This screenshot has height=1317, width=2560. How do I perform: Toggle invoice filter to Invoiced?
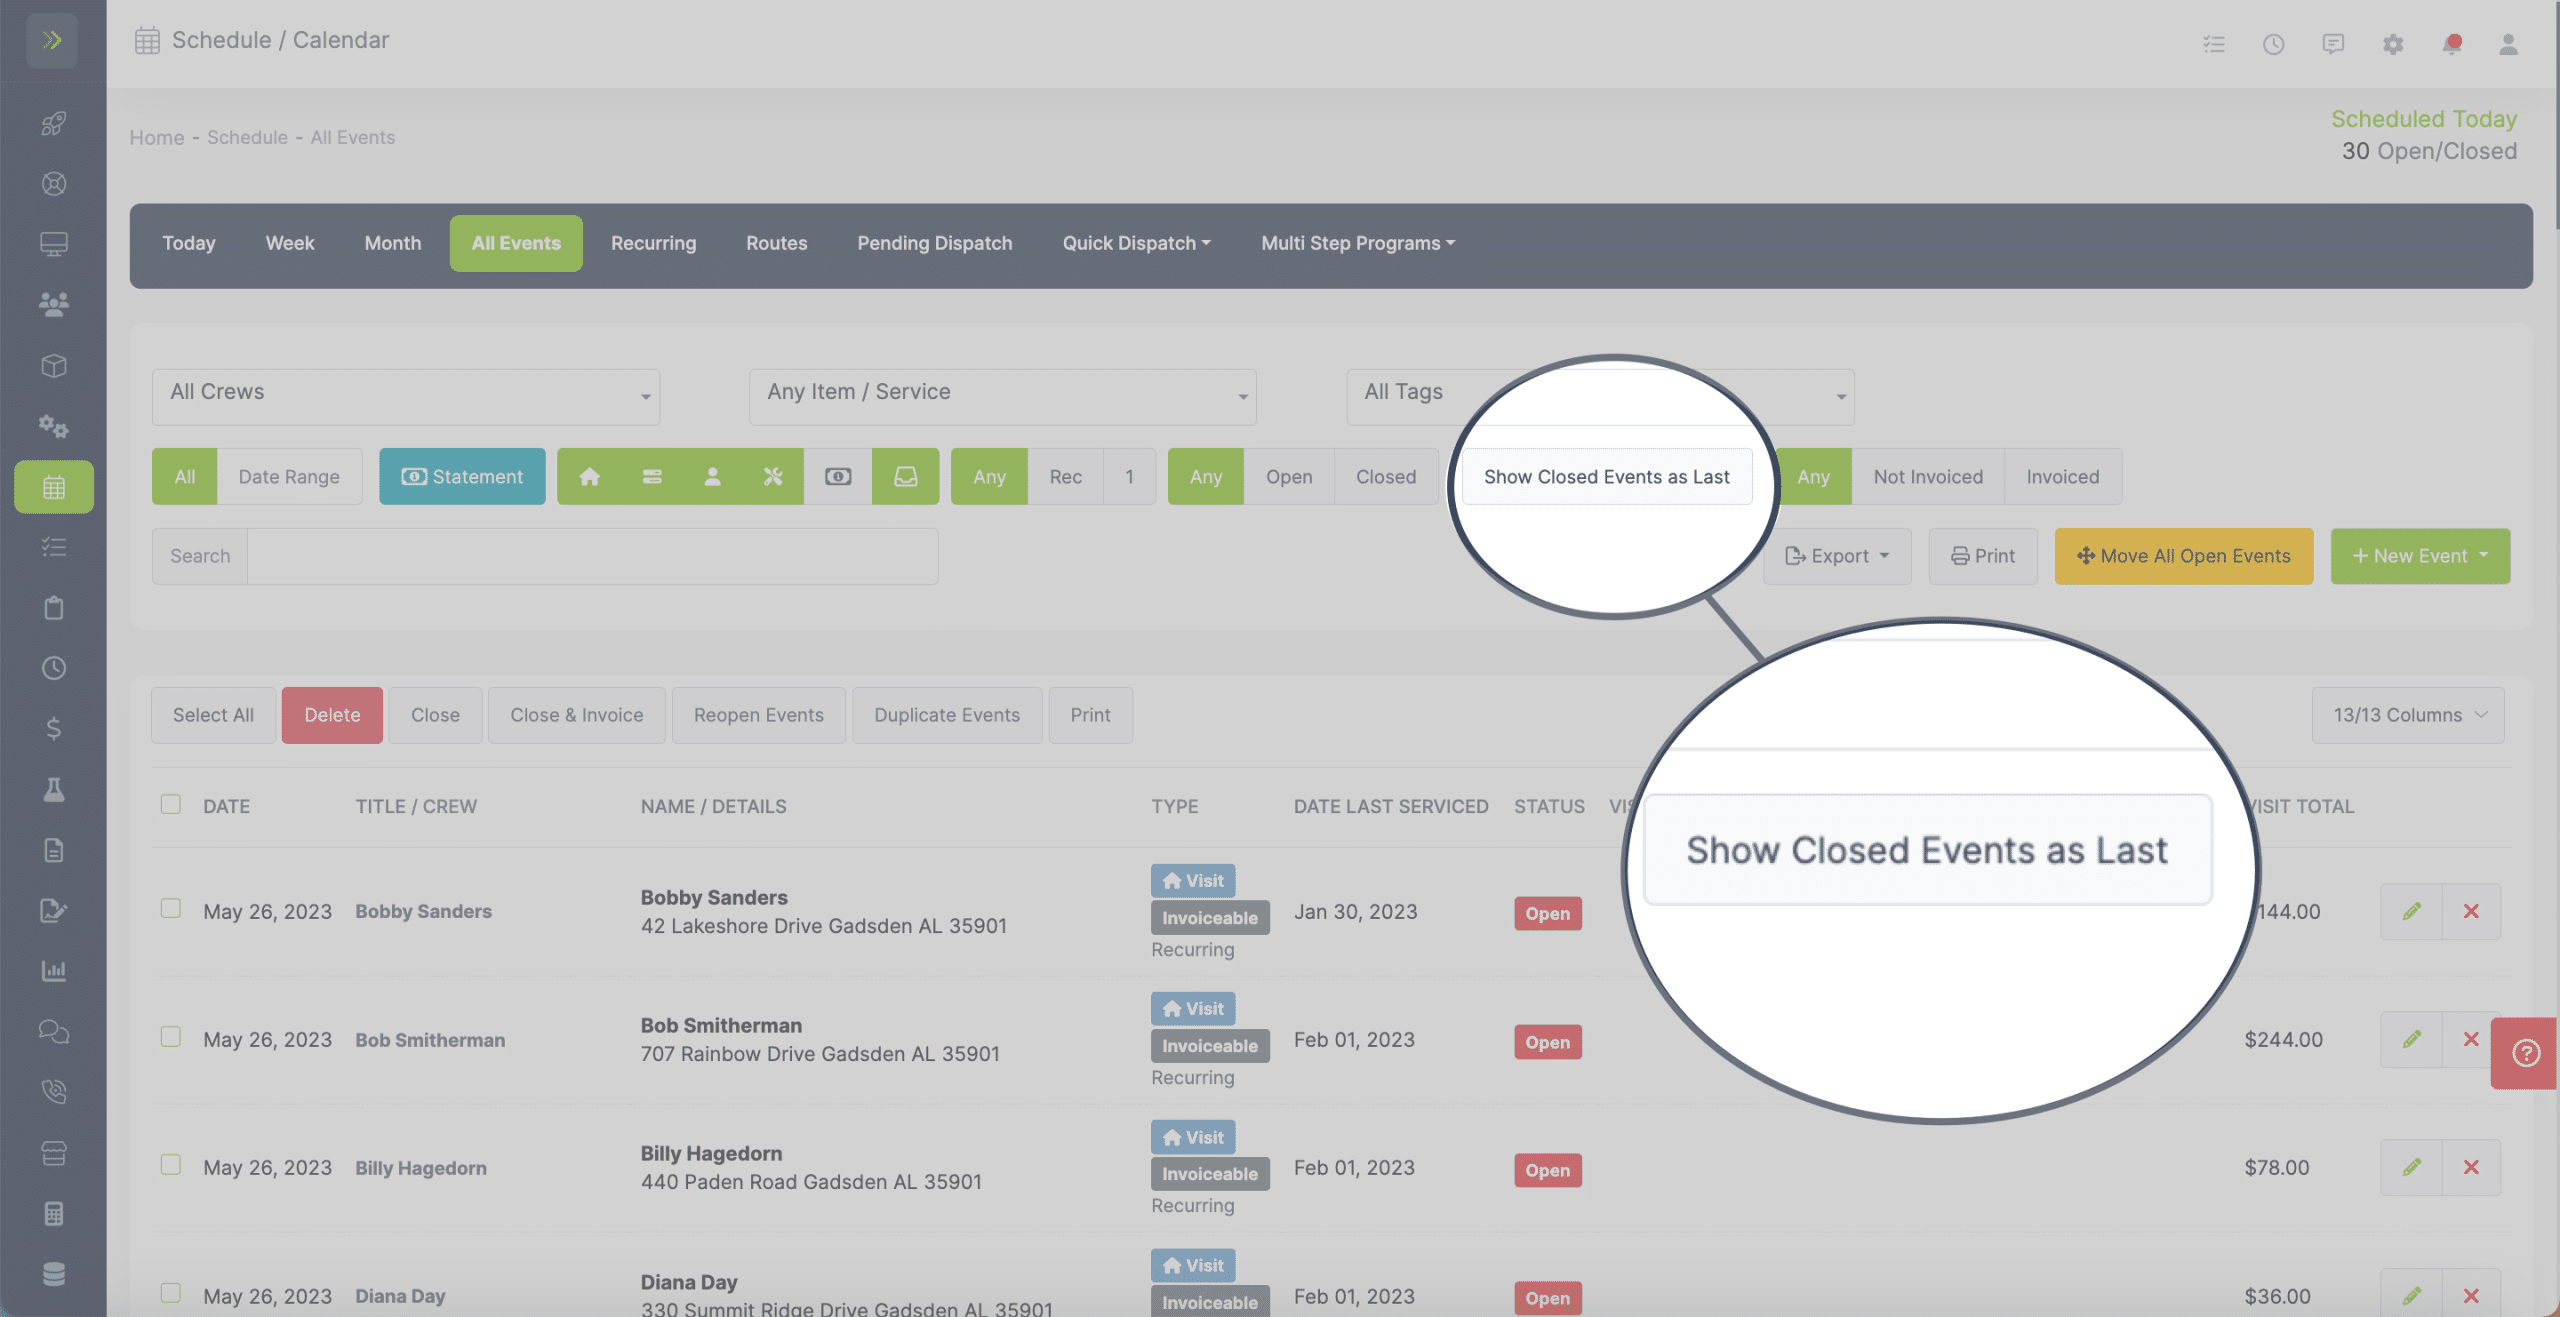[2063, 477]
